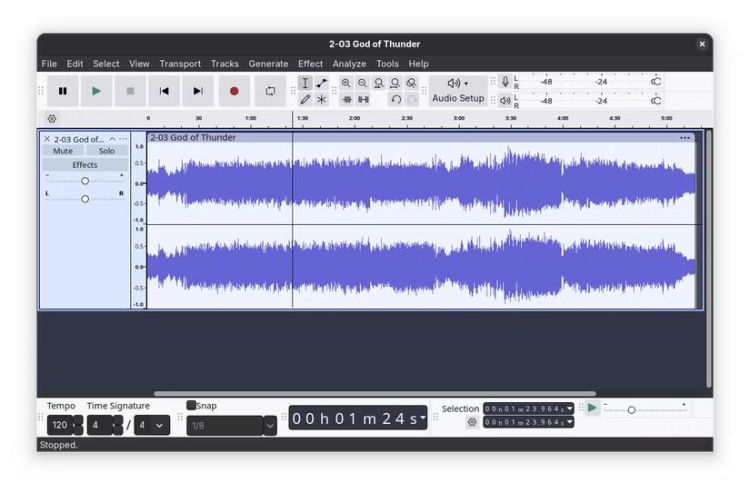The height and width of the screenshot is (492, 750).
Task: Open the Audio Setup dropdown
Action: point(458,91)
